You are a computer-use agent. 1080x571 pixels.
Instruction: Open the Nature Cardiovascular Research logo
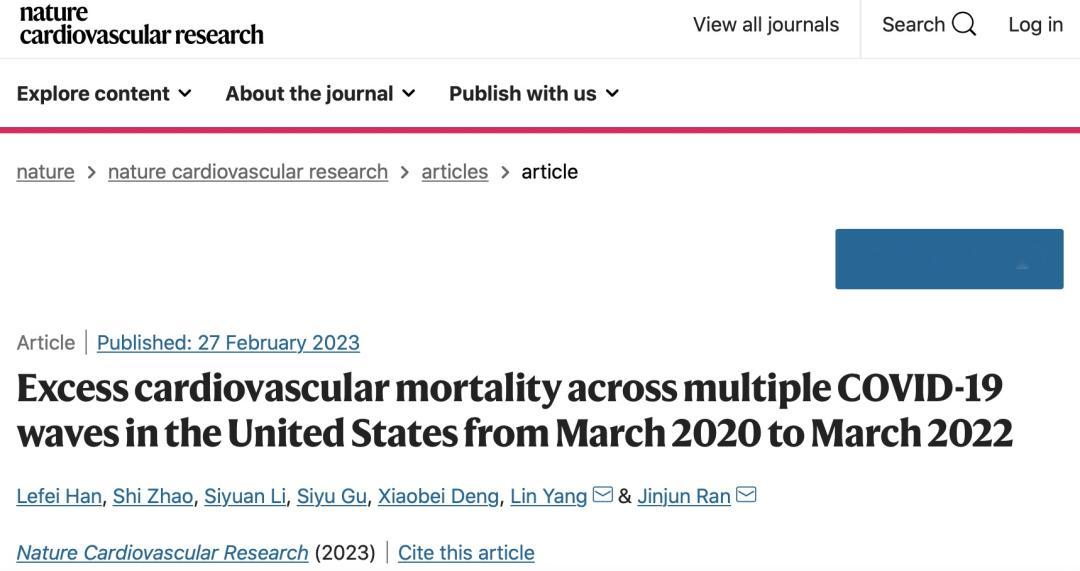[x=141, y=24]
